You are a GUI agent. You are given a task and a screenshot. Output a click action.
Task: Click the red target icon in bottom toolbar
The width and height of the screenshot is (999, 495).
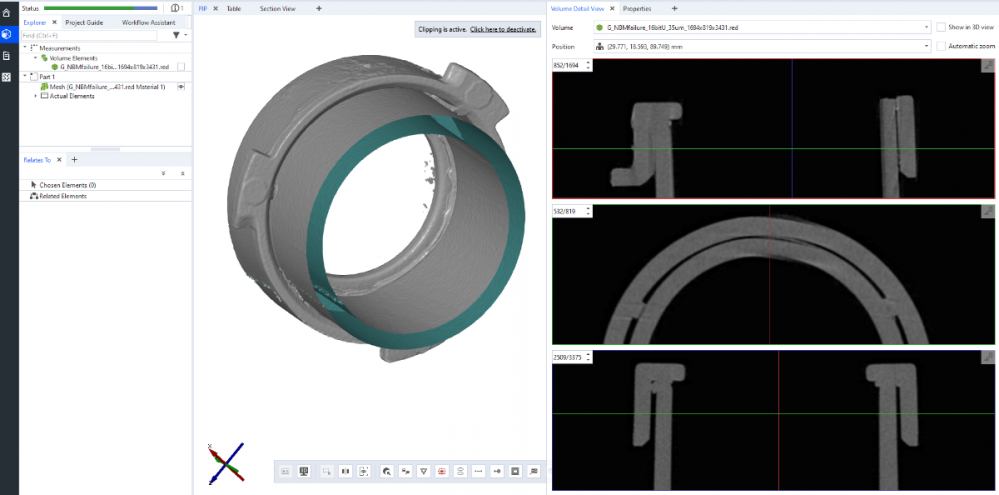click(441, 470)
